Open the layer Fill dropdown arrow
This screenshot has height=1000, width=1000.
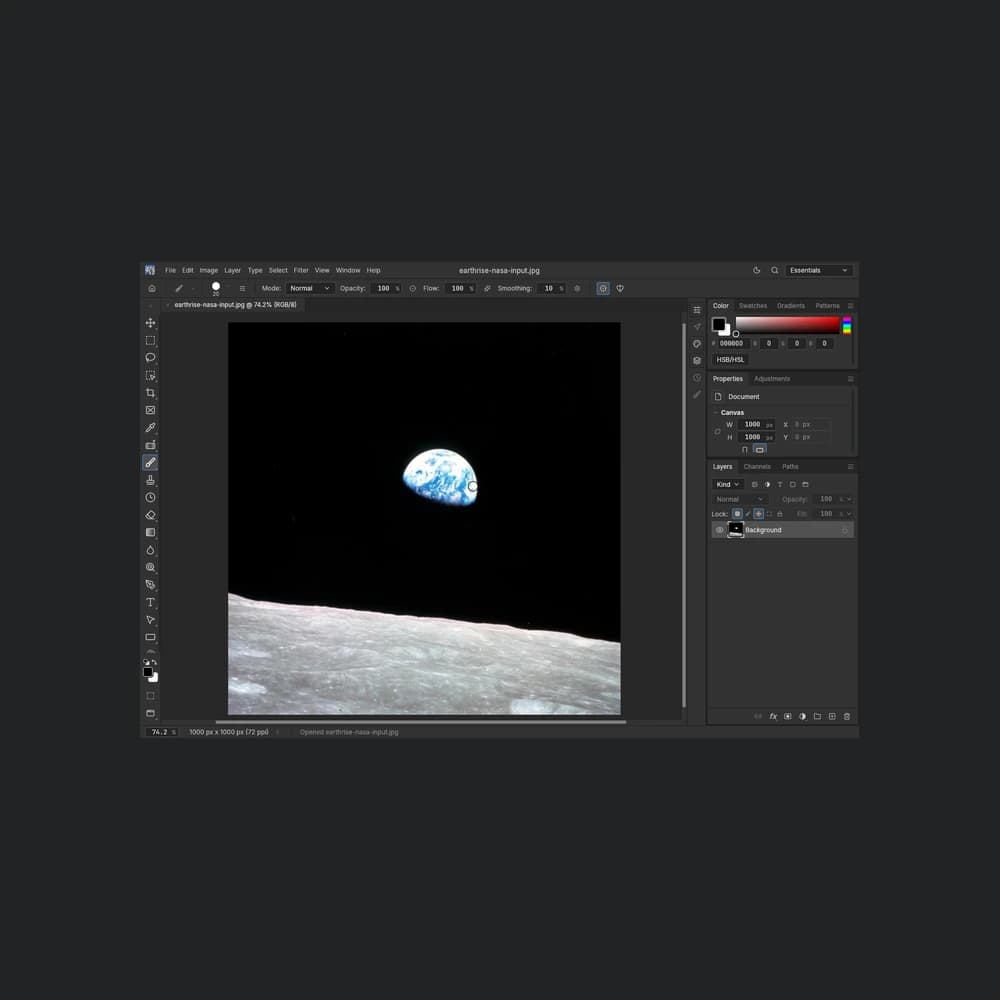point(849,514)
